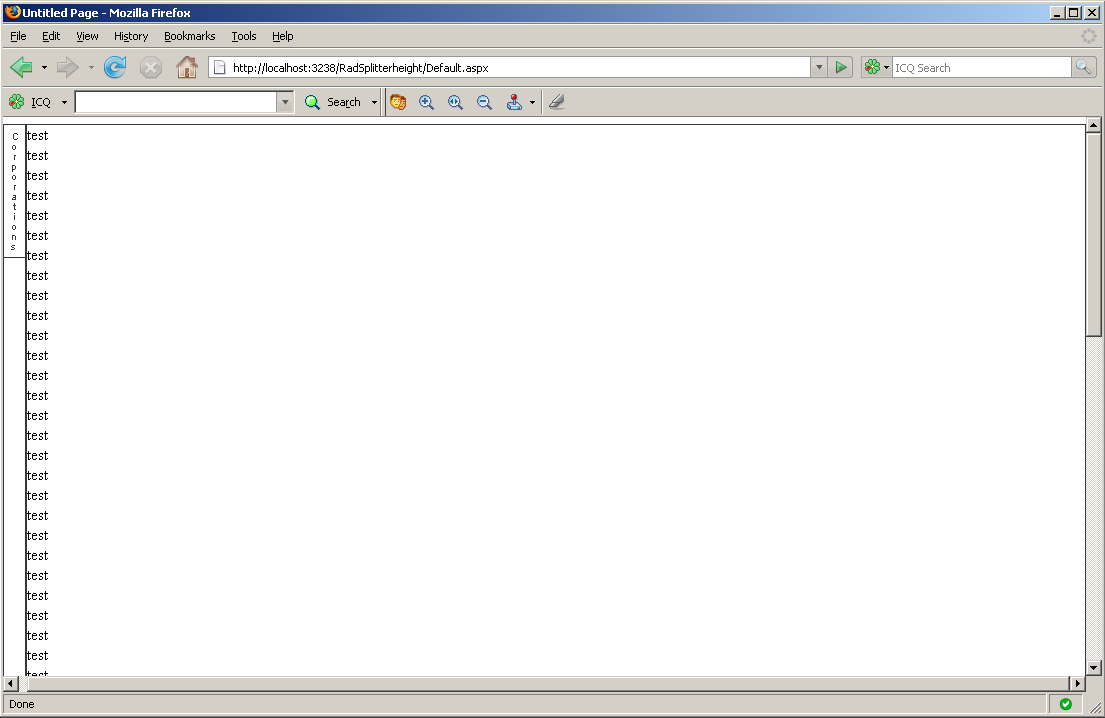1105x718 pixels.
Task: Click the zoom in magnifier icon
Action: (x=426, y=102)
